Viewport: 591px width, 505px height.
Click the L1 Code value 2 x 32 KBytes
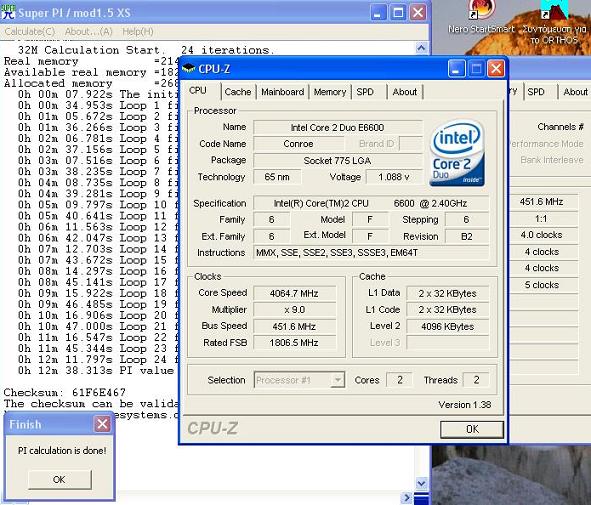tap(447, 310)
